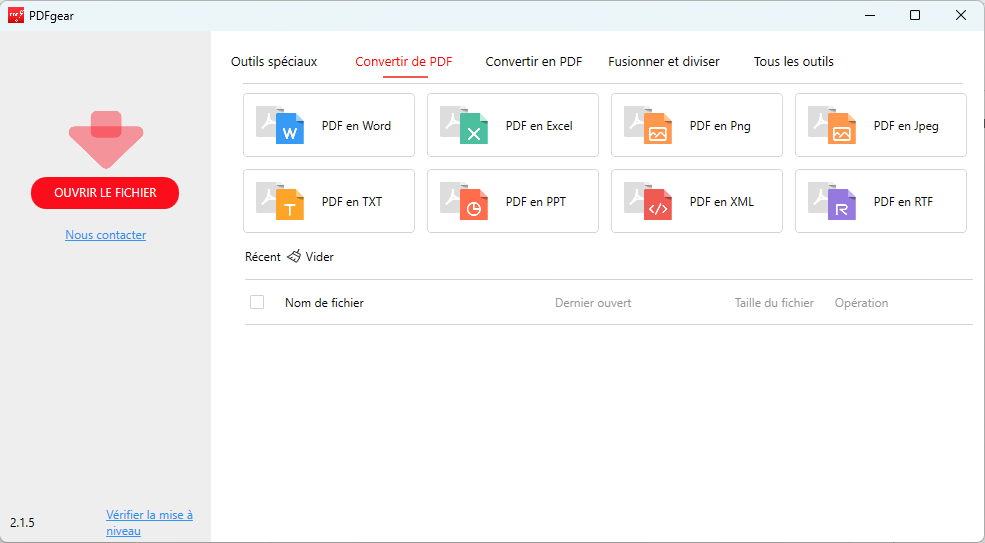Click the PDF en Excel file icon

464,125
